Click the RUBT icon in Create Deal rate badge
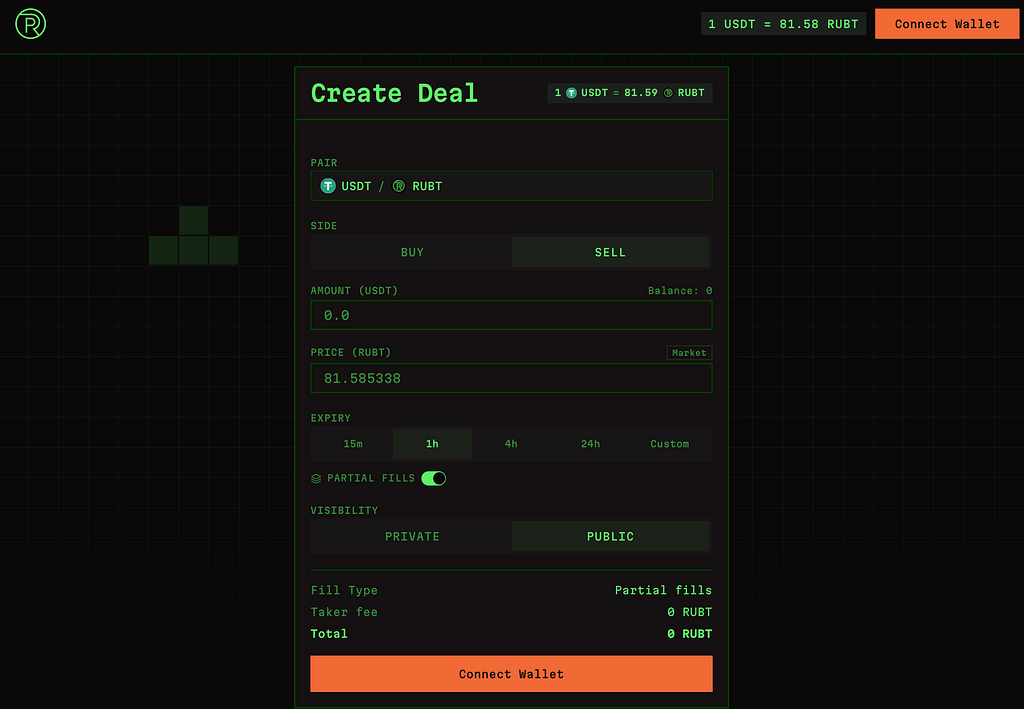 [x=668, y=93]
